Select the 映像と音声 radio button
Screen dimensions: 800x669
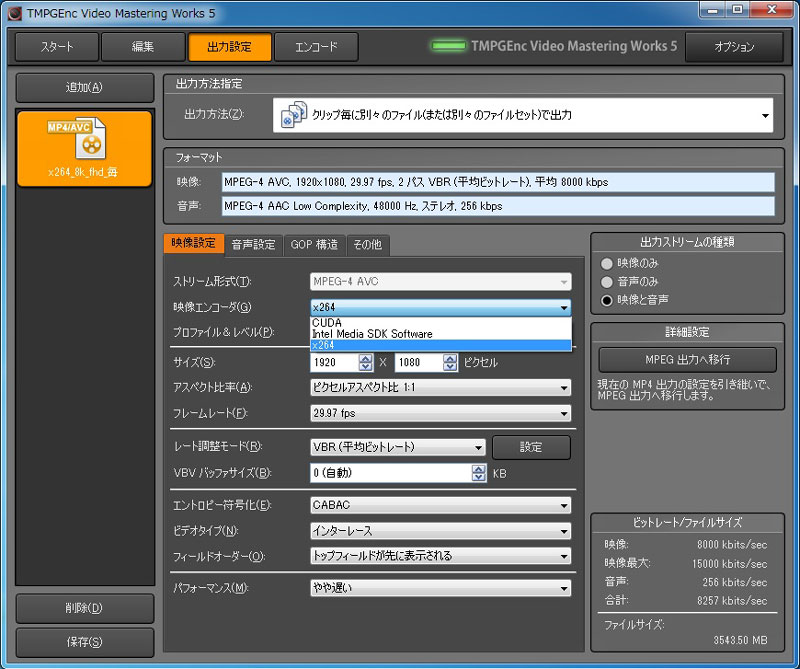pyautogui.click(x=606, y=299)
